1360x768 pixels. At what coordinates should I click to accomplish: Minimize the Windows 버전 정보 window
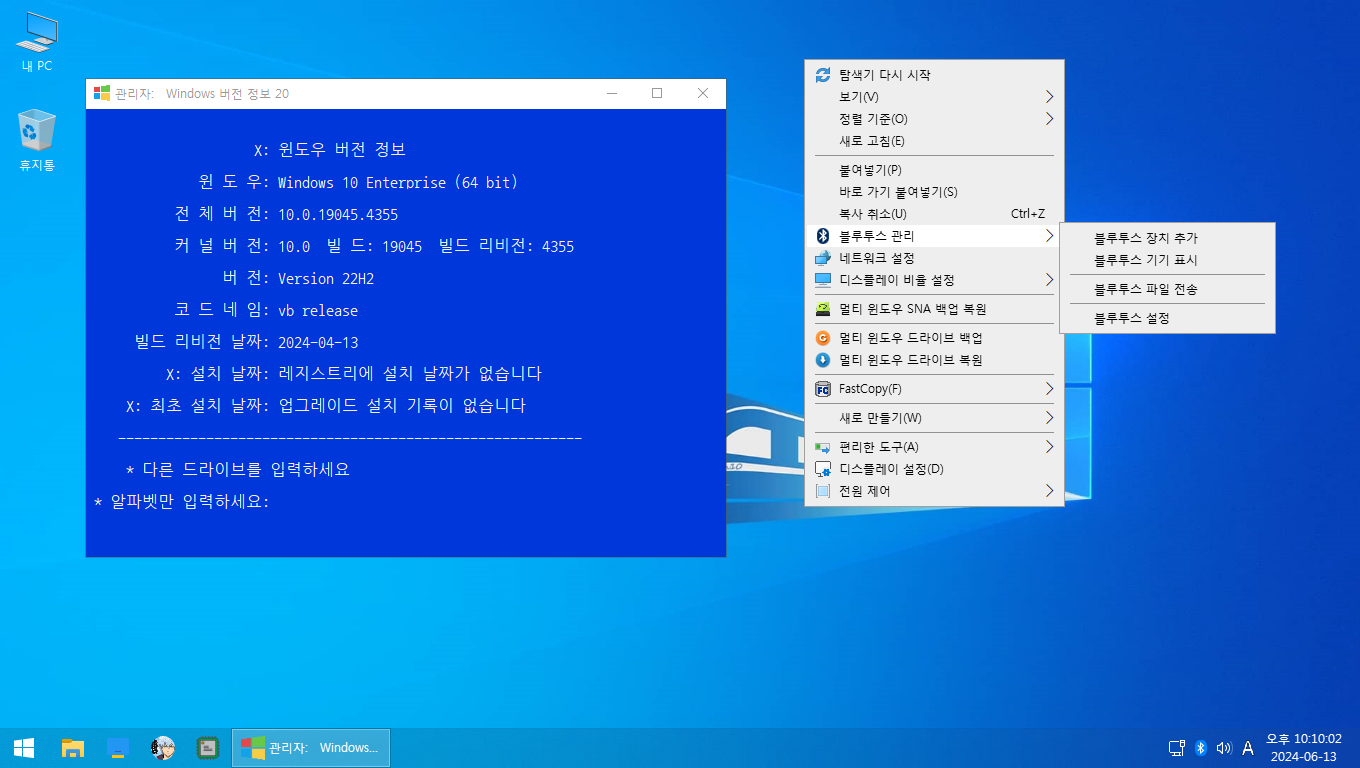click(611, 93)
